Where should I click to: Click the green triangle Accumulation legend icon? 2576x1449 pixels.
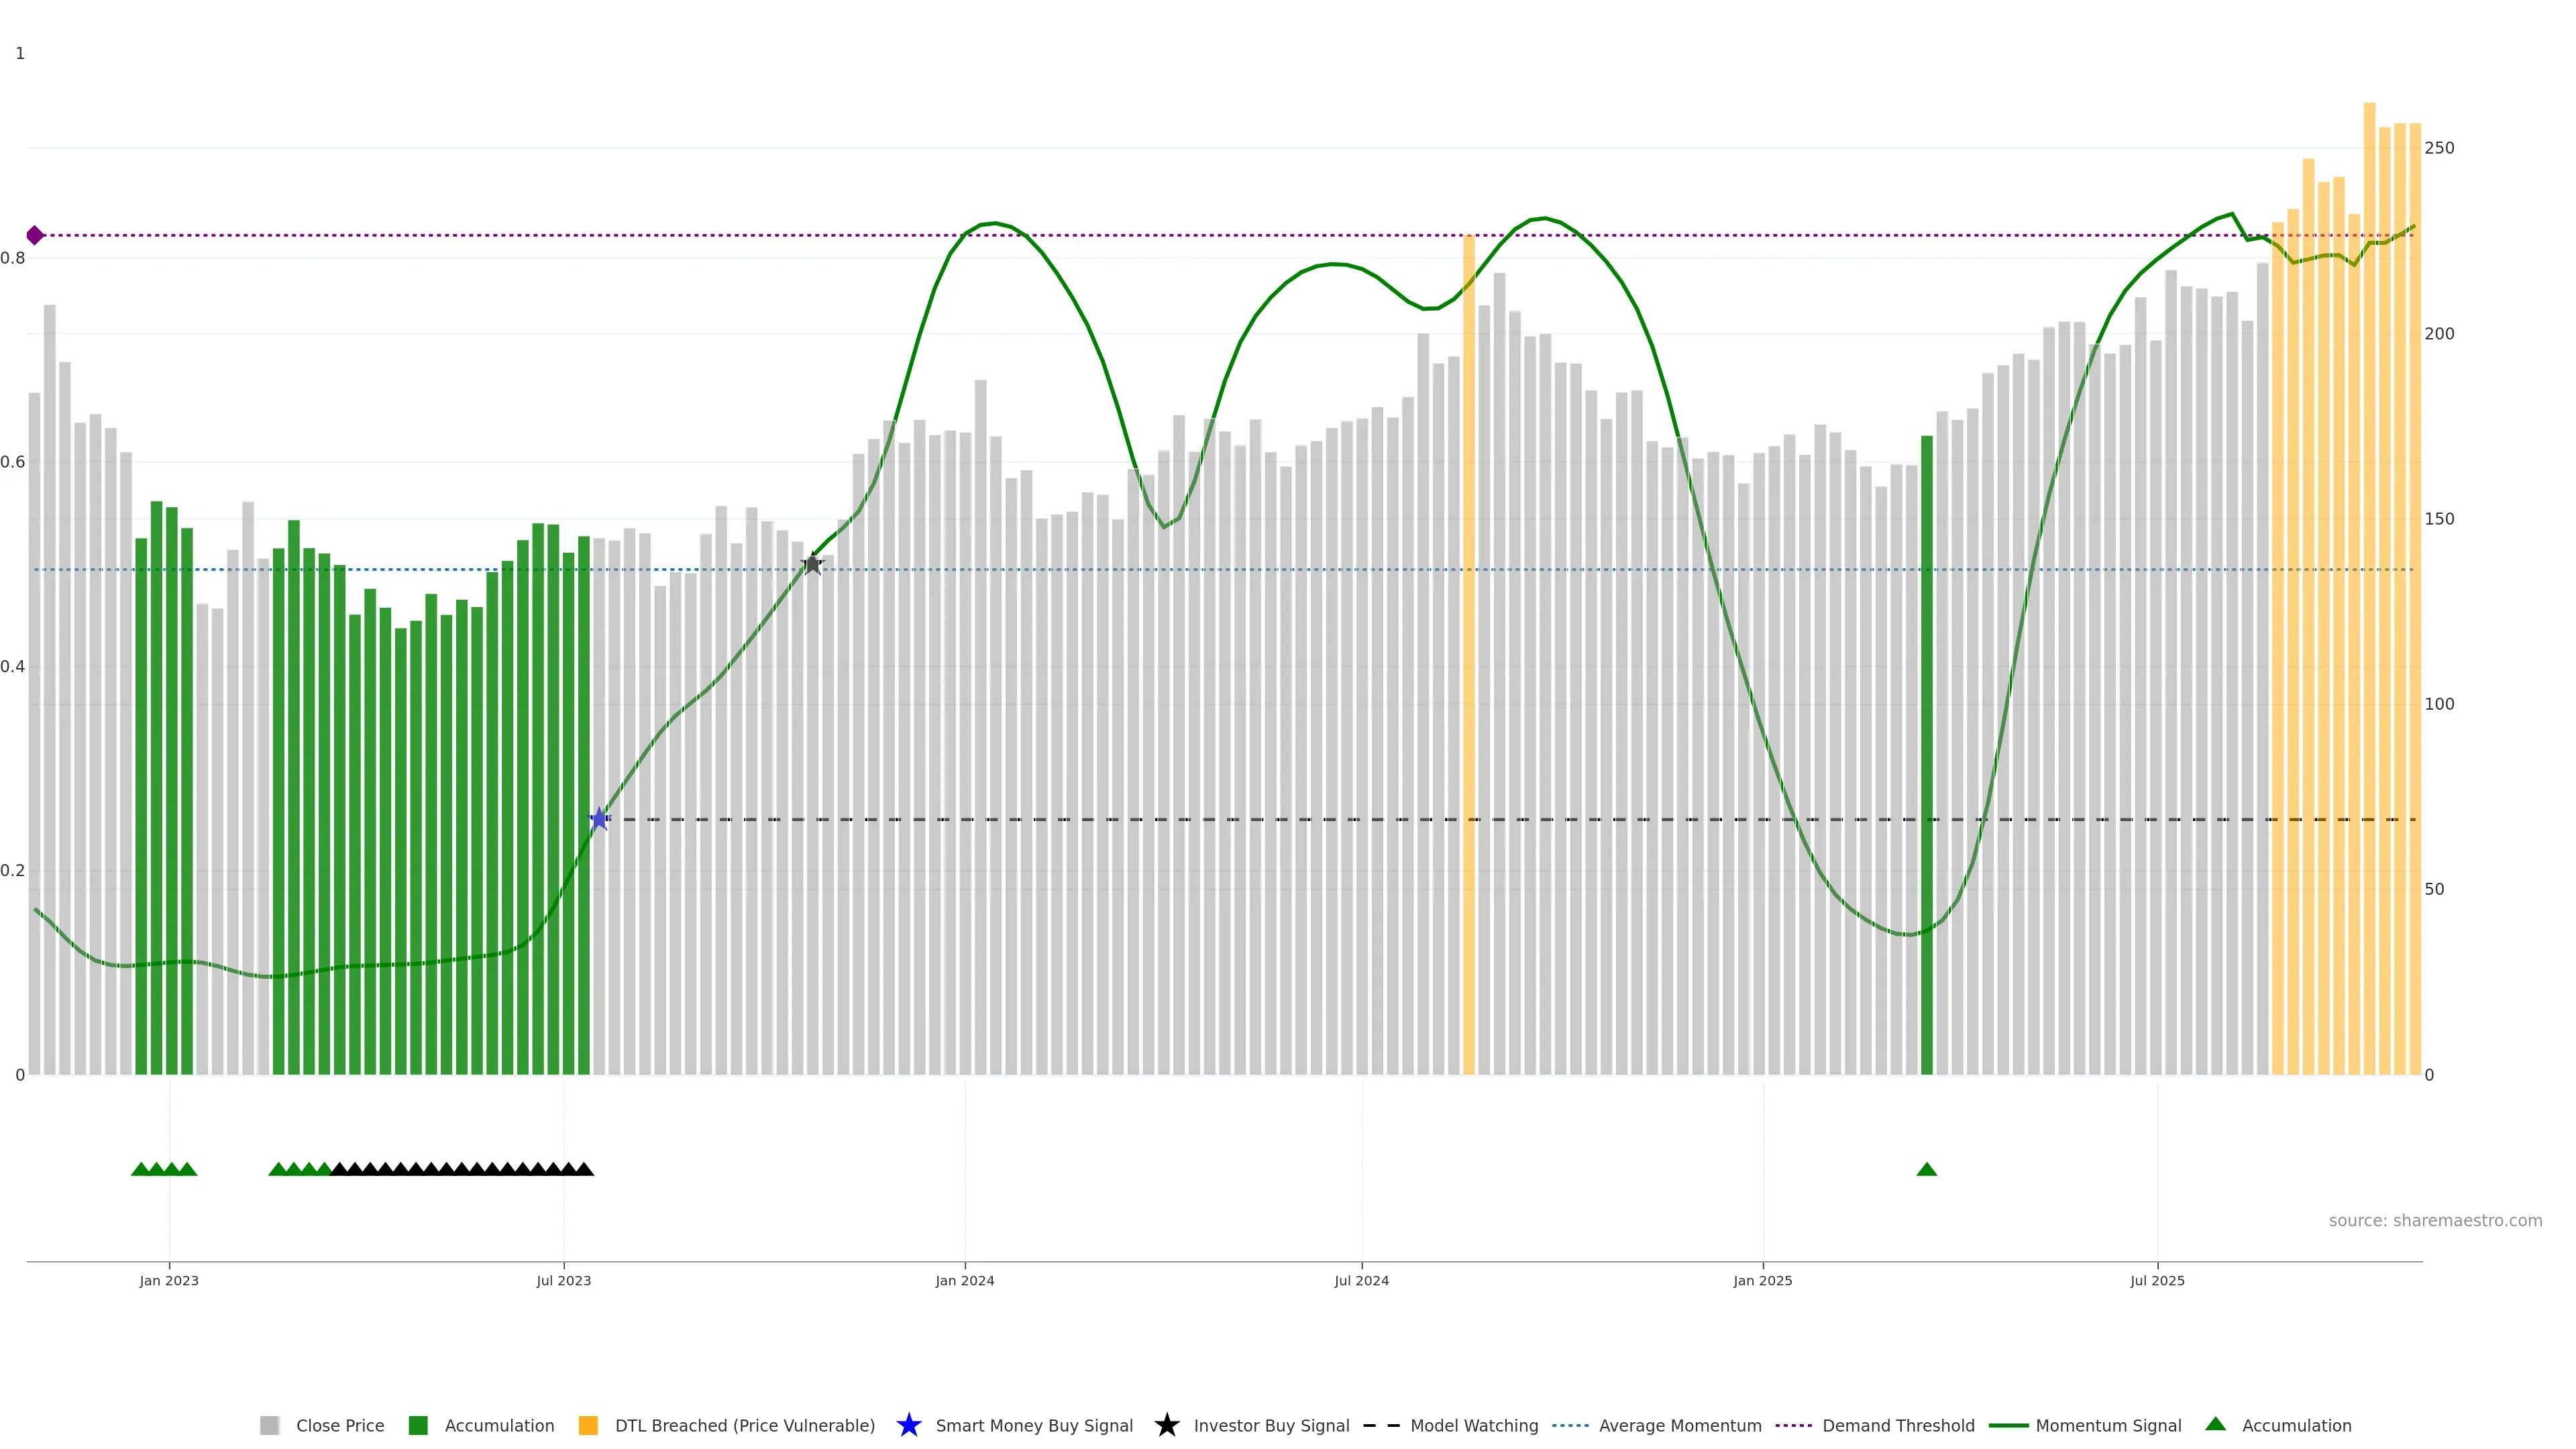click(2215, 1424)
